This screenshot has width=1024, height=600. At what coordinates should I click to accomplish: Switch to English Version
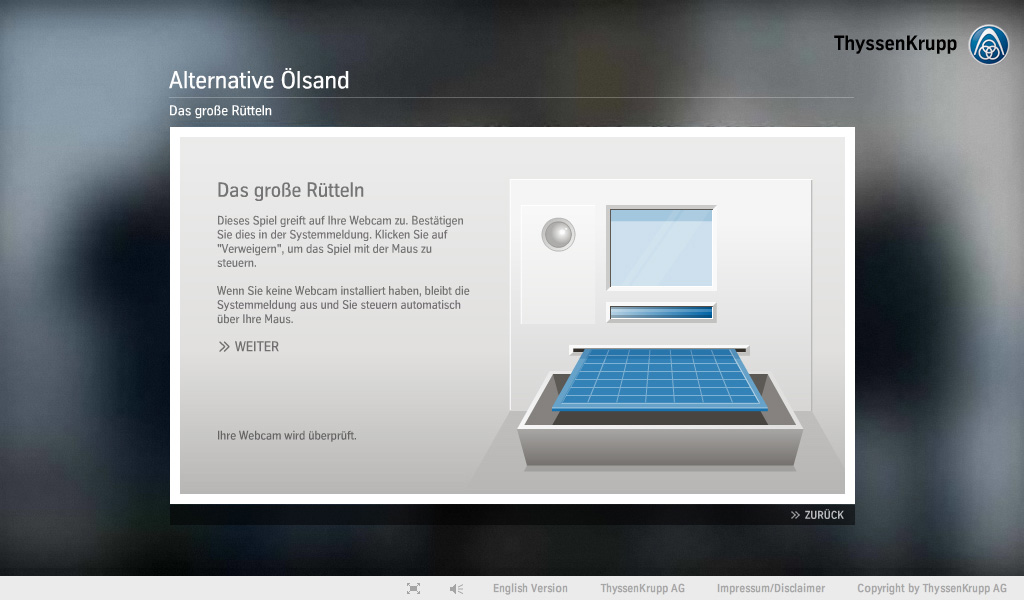530,588
